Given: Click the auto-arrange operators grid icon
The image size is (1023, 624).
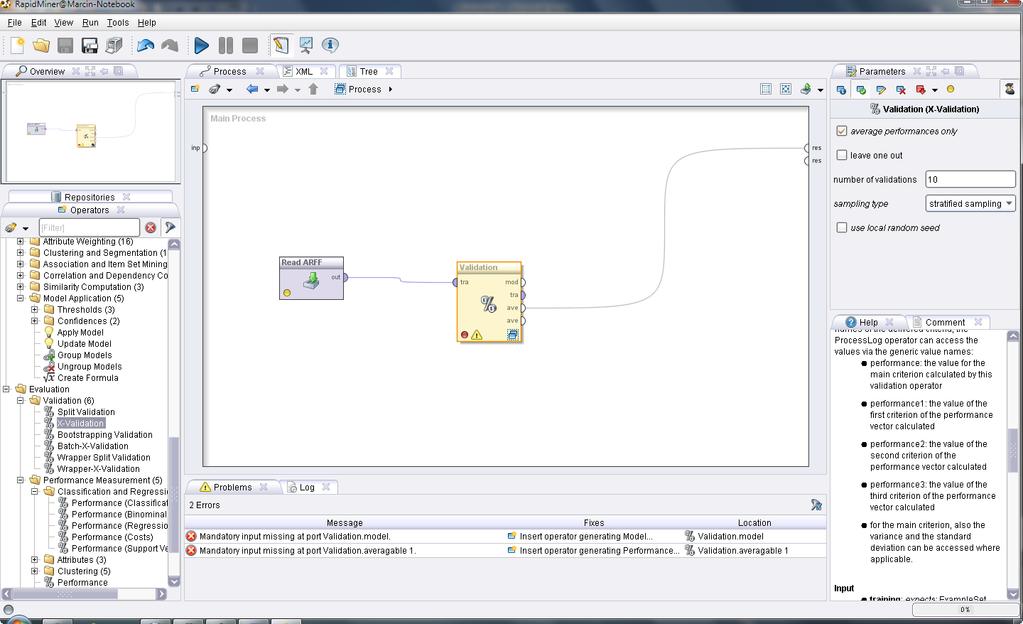Looking at the screenshot, I should 766,89.
